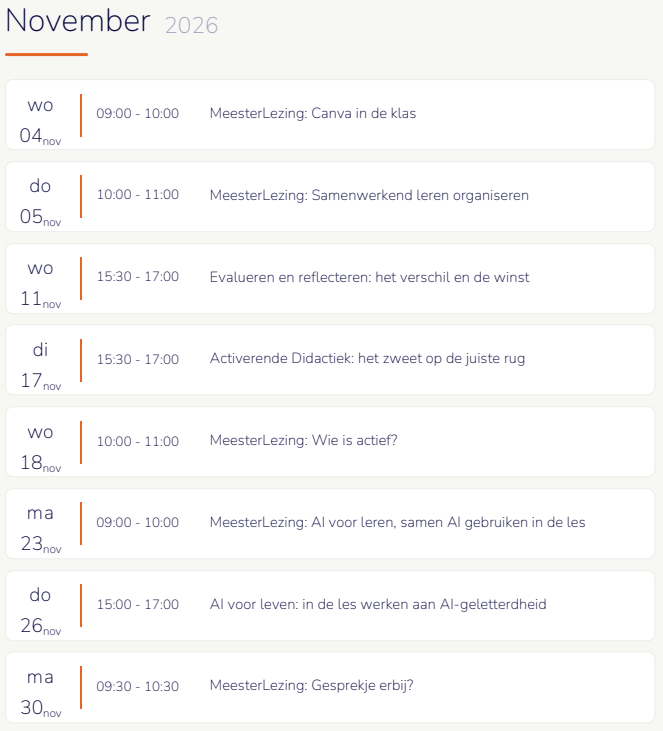Viewport: 663px width, 731px height.
Task: Select the do 26 nov date block
Action: 40,611
